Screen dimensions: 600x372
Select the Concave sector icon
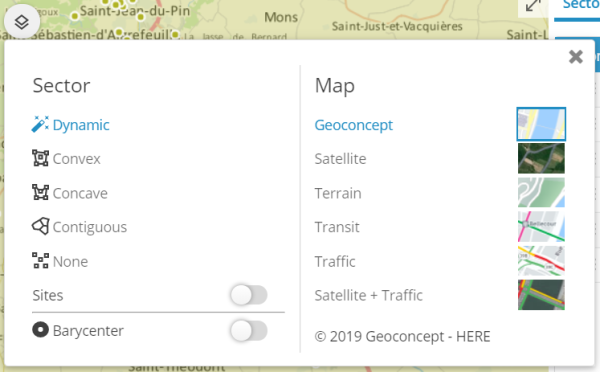tap(40, 193)
